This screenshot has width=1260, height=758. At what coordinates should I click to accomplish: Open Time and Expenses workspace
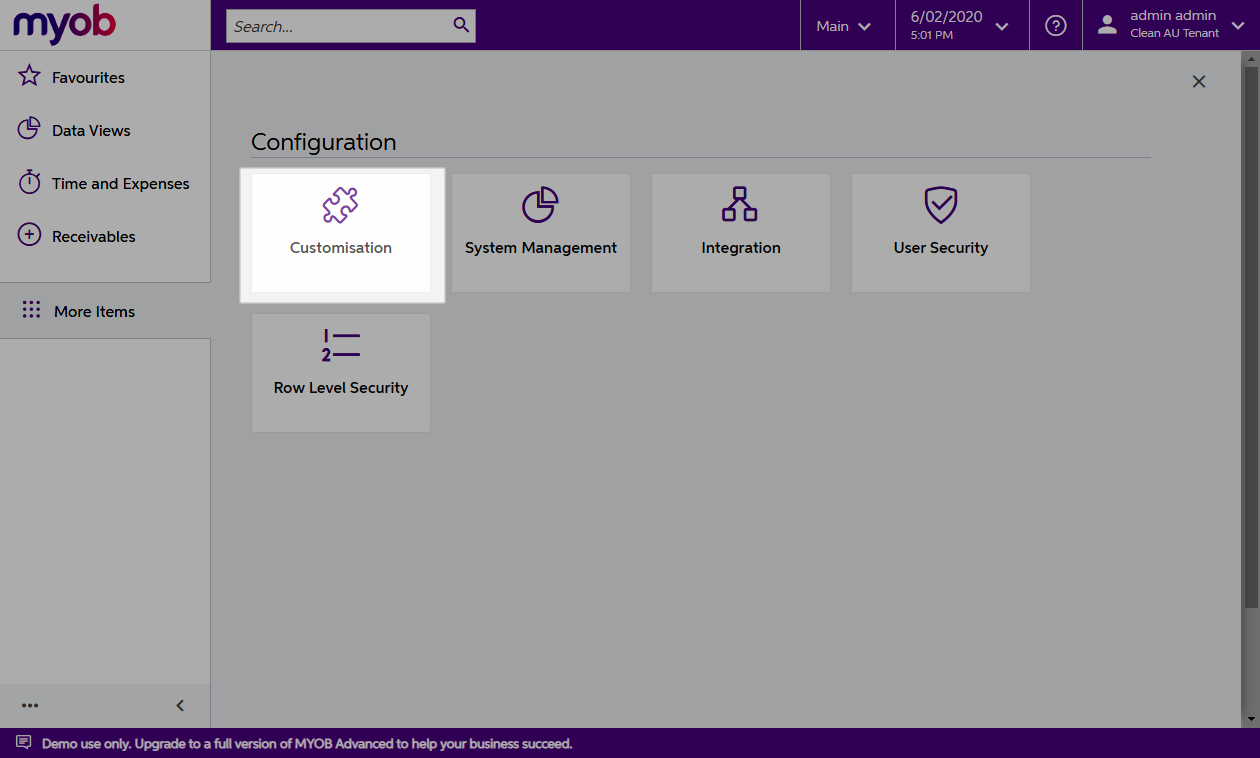point(105,183)
